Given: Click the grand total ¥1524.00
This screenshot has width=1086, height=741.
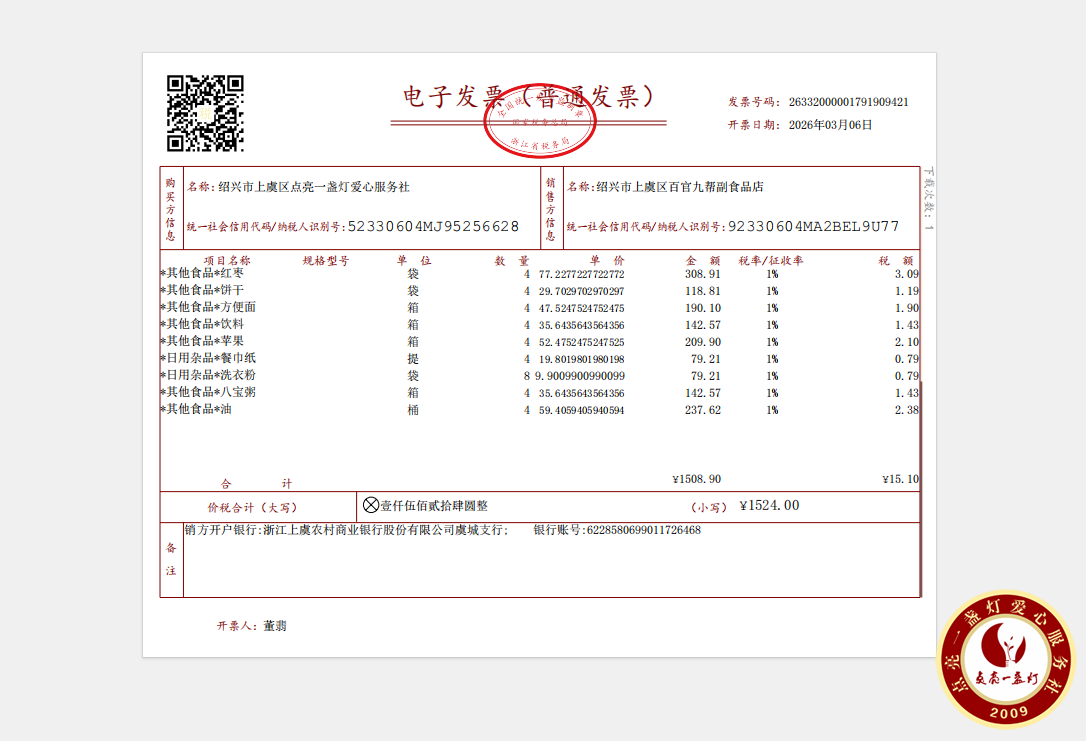Looking at the screenshot, I should 769,506.
